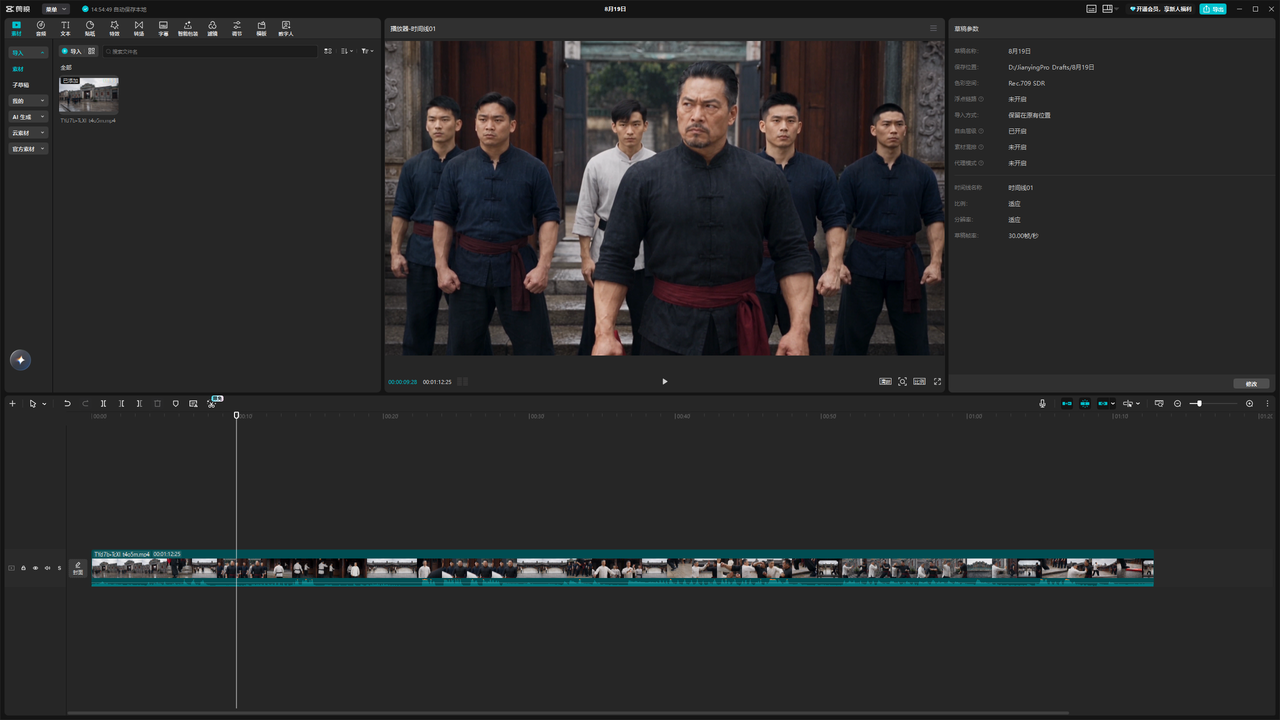
Task: Open the 特效 effects tab
Action: (114, 27)
